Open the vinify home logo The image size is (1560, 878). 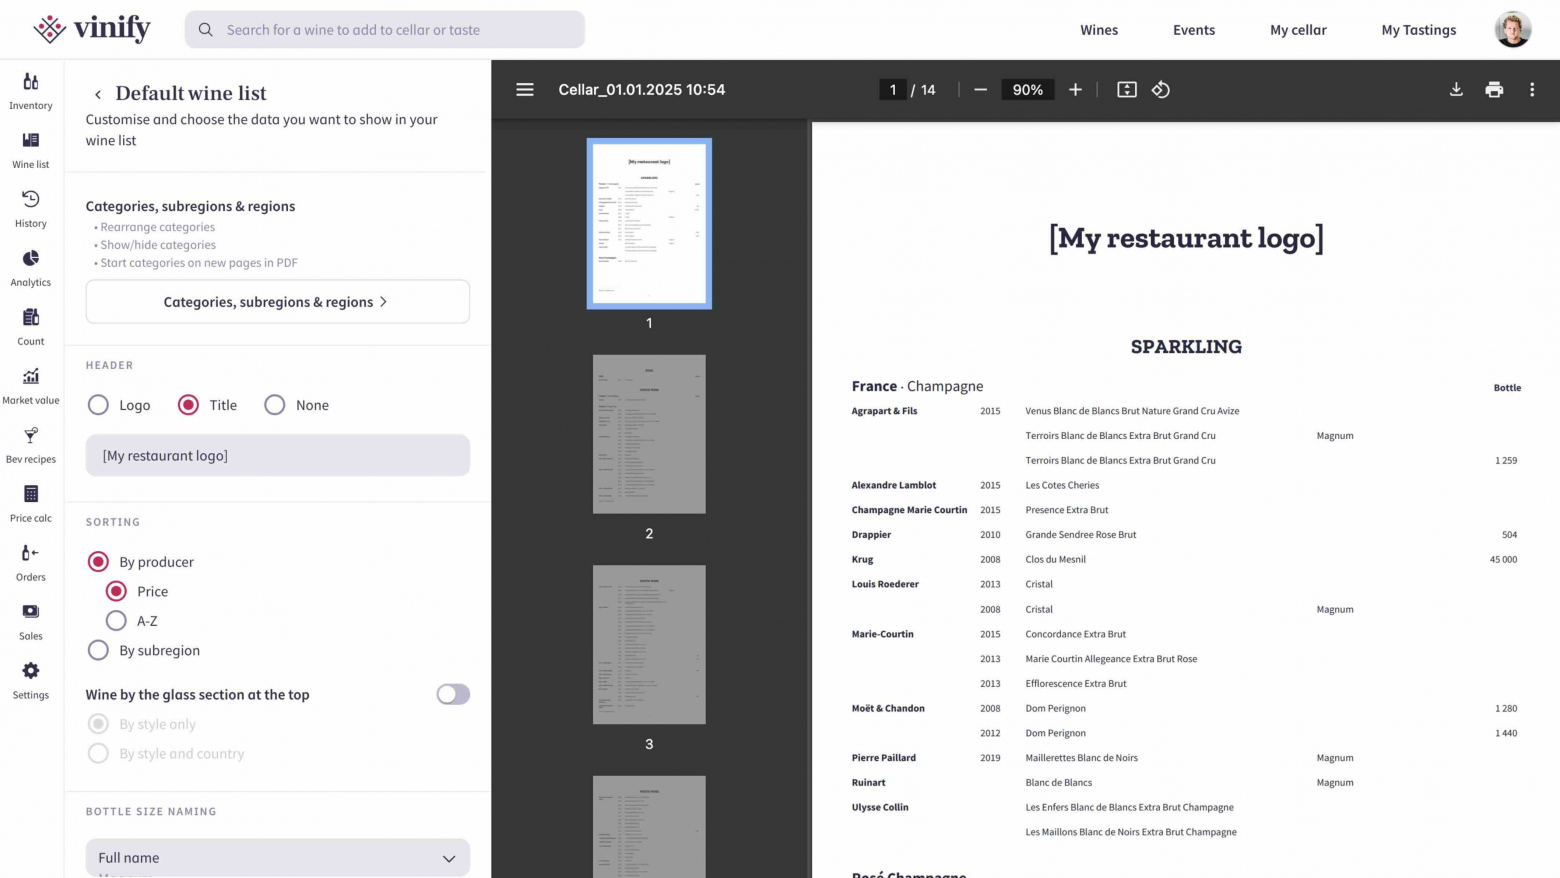(91, 29)
